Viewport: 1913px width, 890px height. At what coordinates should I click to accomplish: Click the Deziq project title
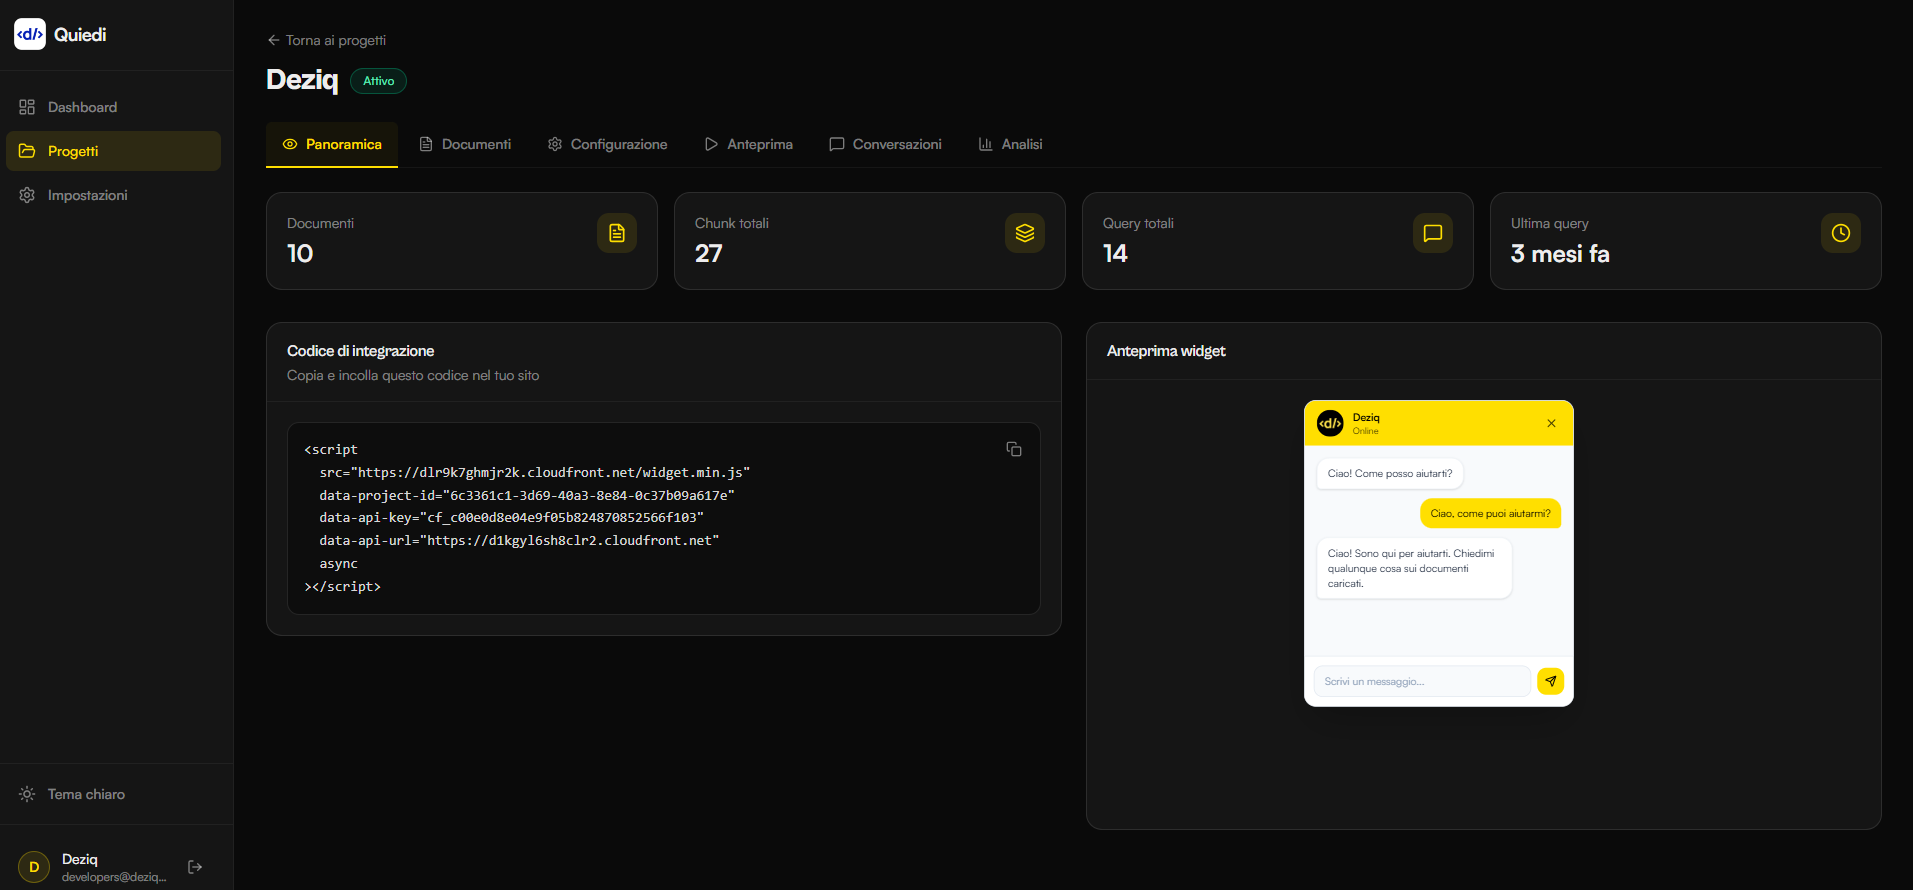point(302,80)
